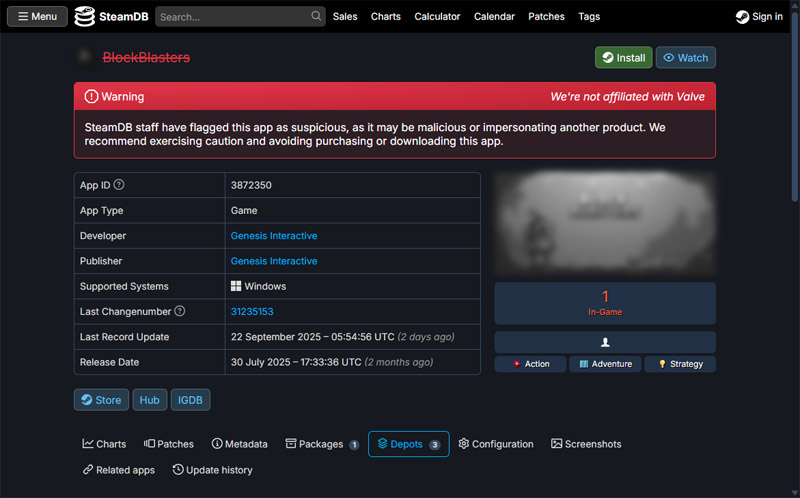Click the App ID help icon

click(119, 185)
